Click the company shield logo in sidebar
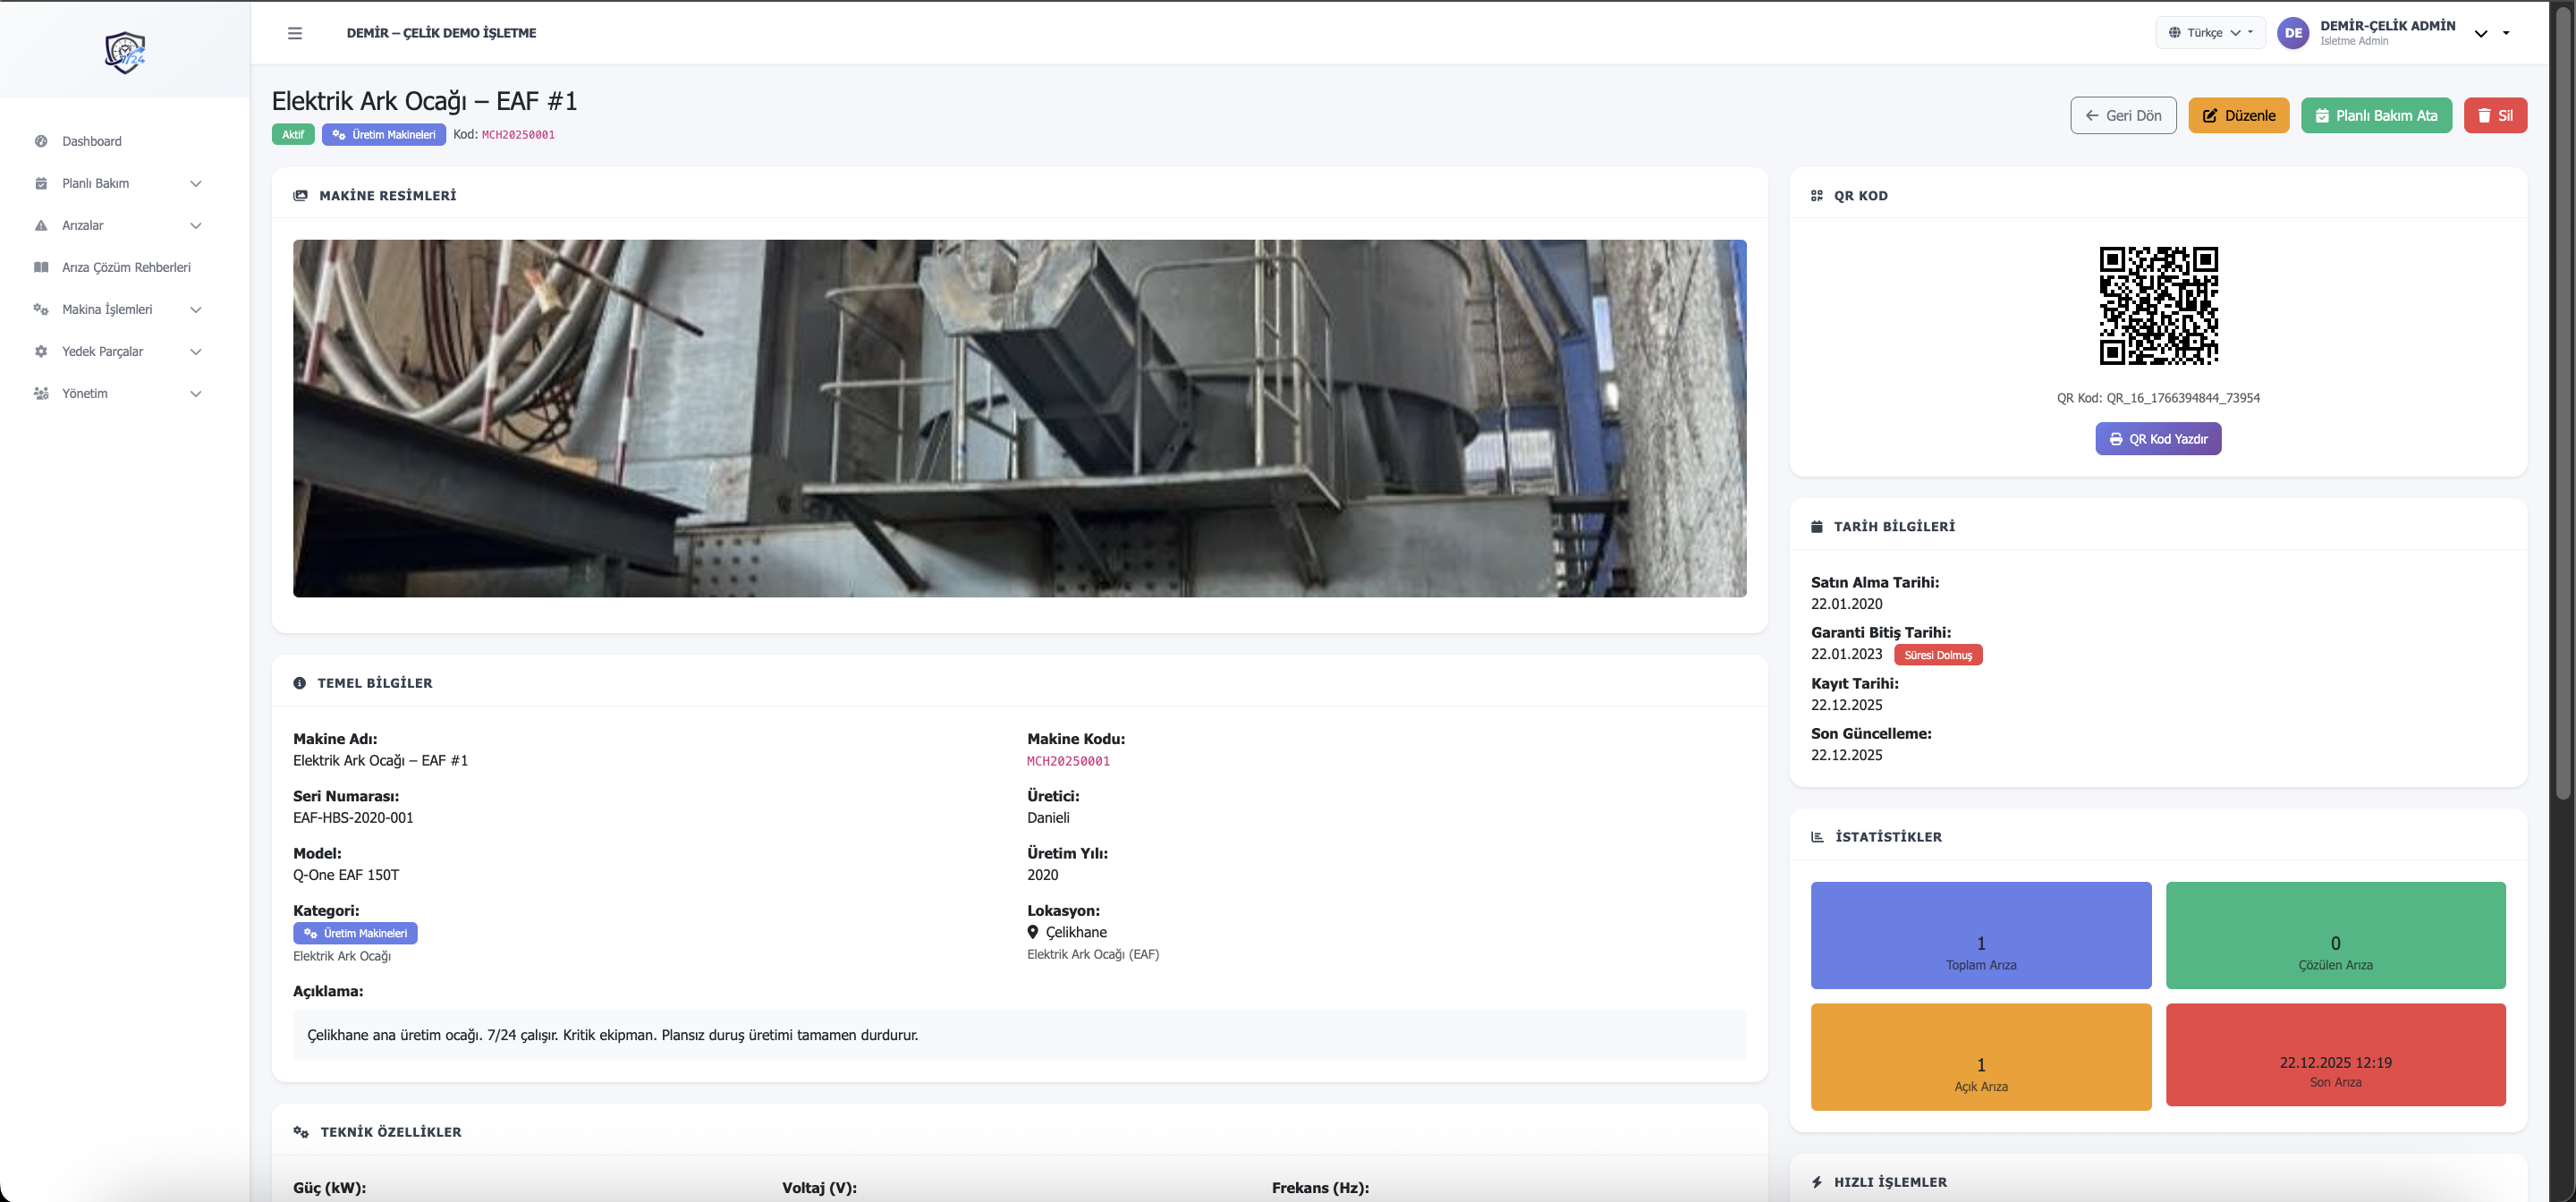The width and height of the screenshot is (2576, 1202). click(125, 51)
